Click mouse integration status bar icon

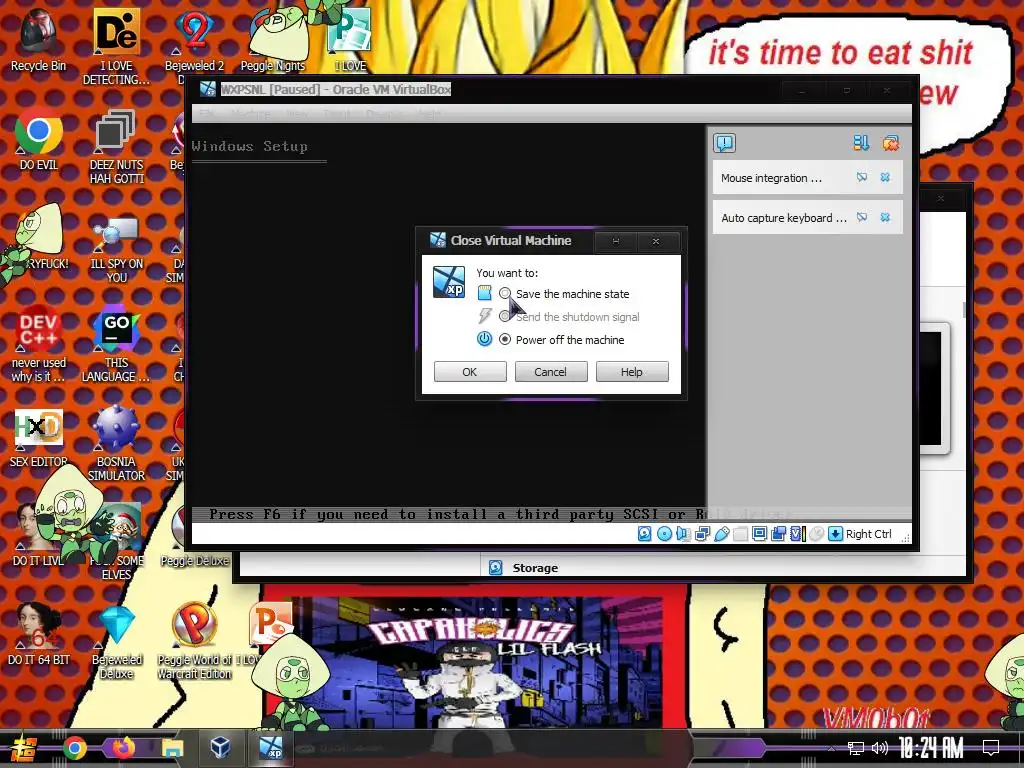pyautogui.click(x=816, y=534)
